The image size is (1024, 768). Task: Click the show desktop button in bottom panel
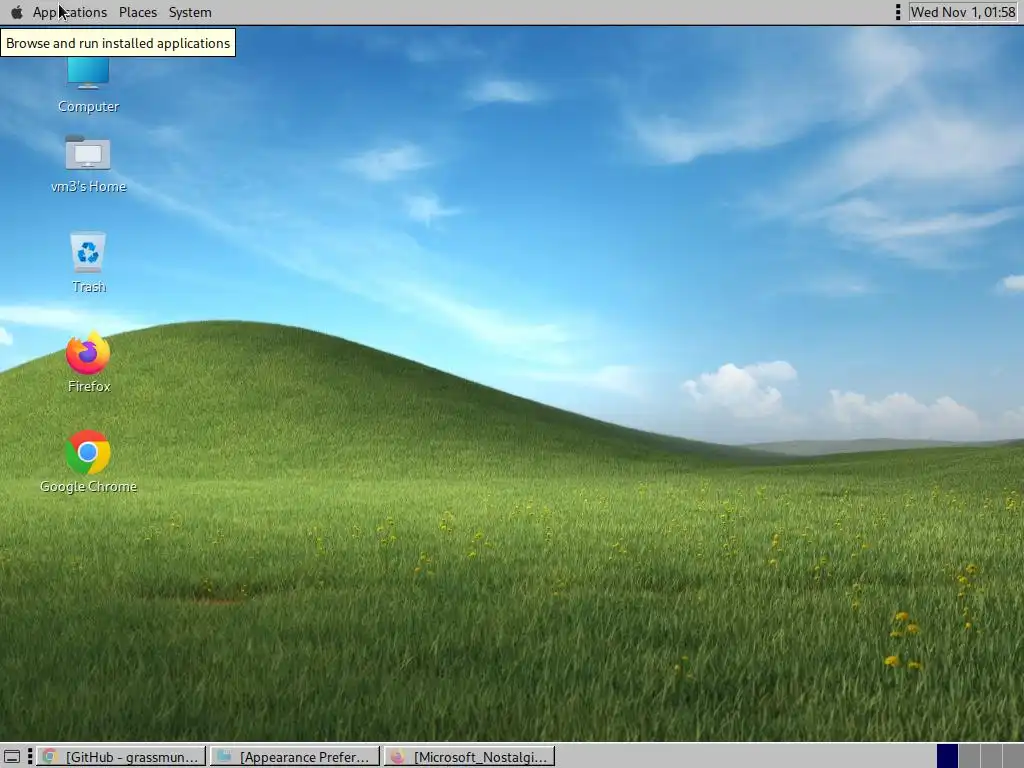point(12,757)
